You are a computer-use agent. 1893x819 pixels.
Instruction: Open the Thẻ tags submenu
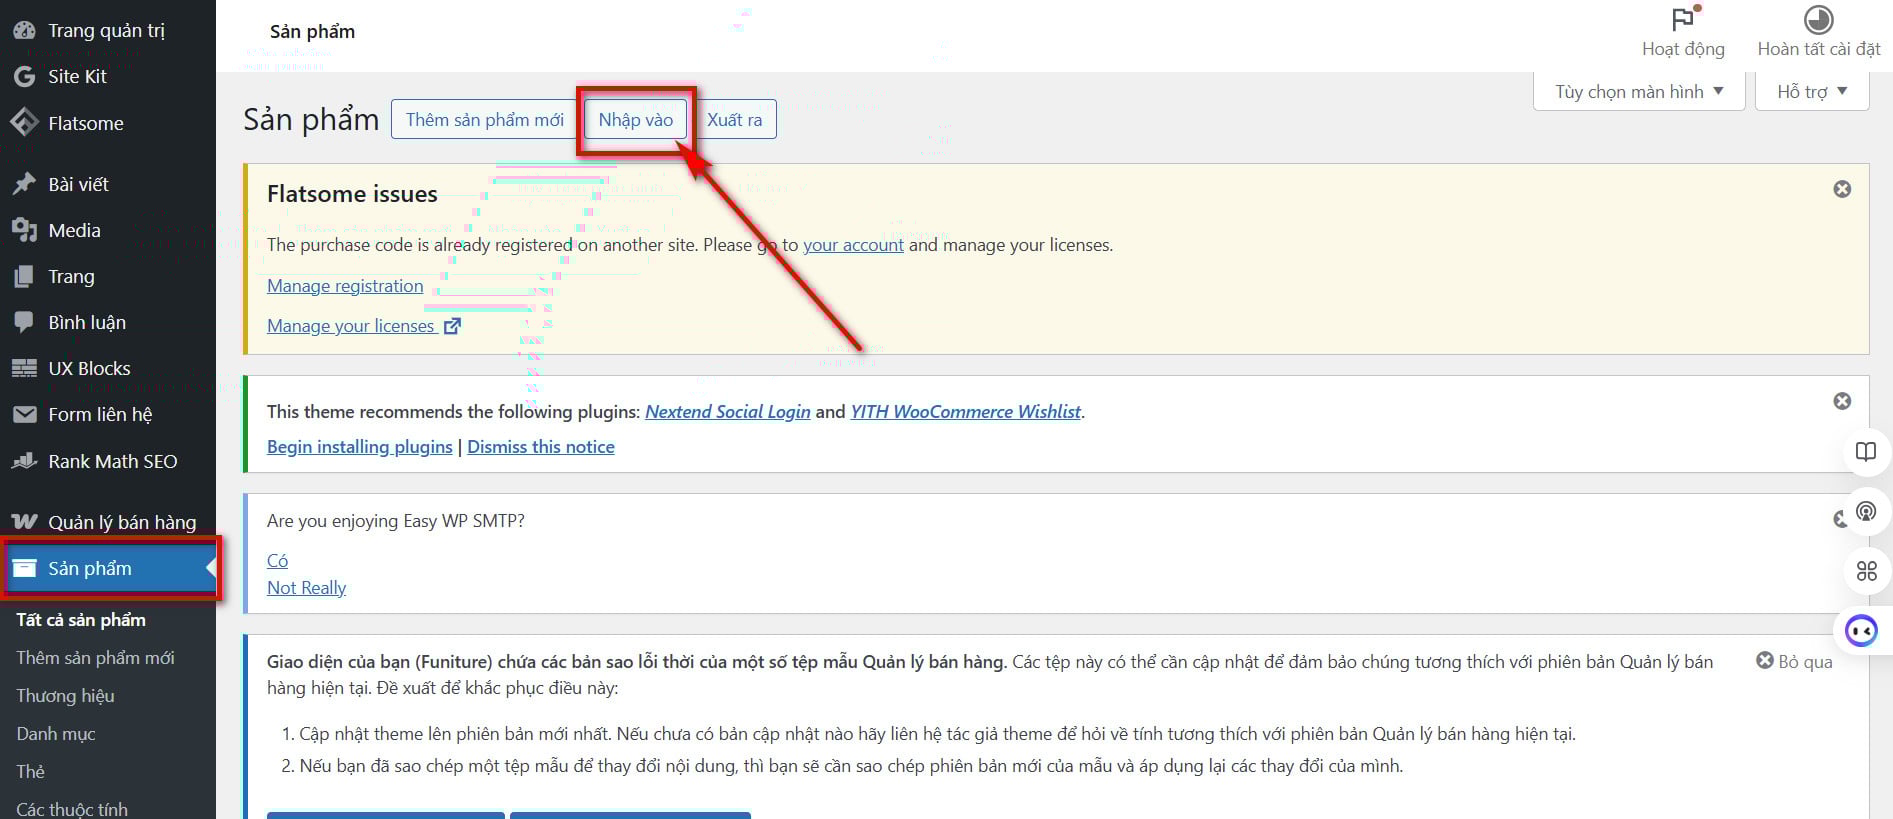pyautogui.click(x=30, y=772)
